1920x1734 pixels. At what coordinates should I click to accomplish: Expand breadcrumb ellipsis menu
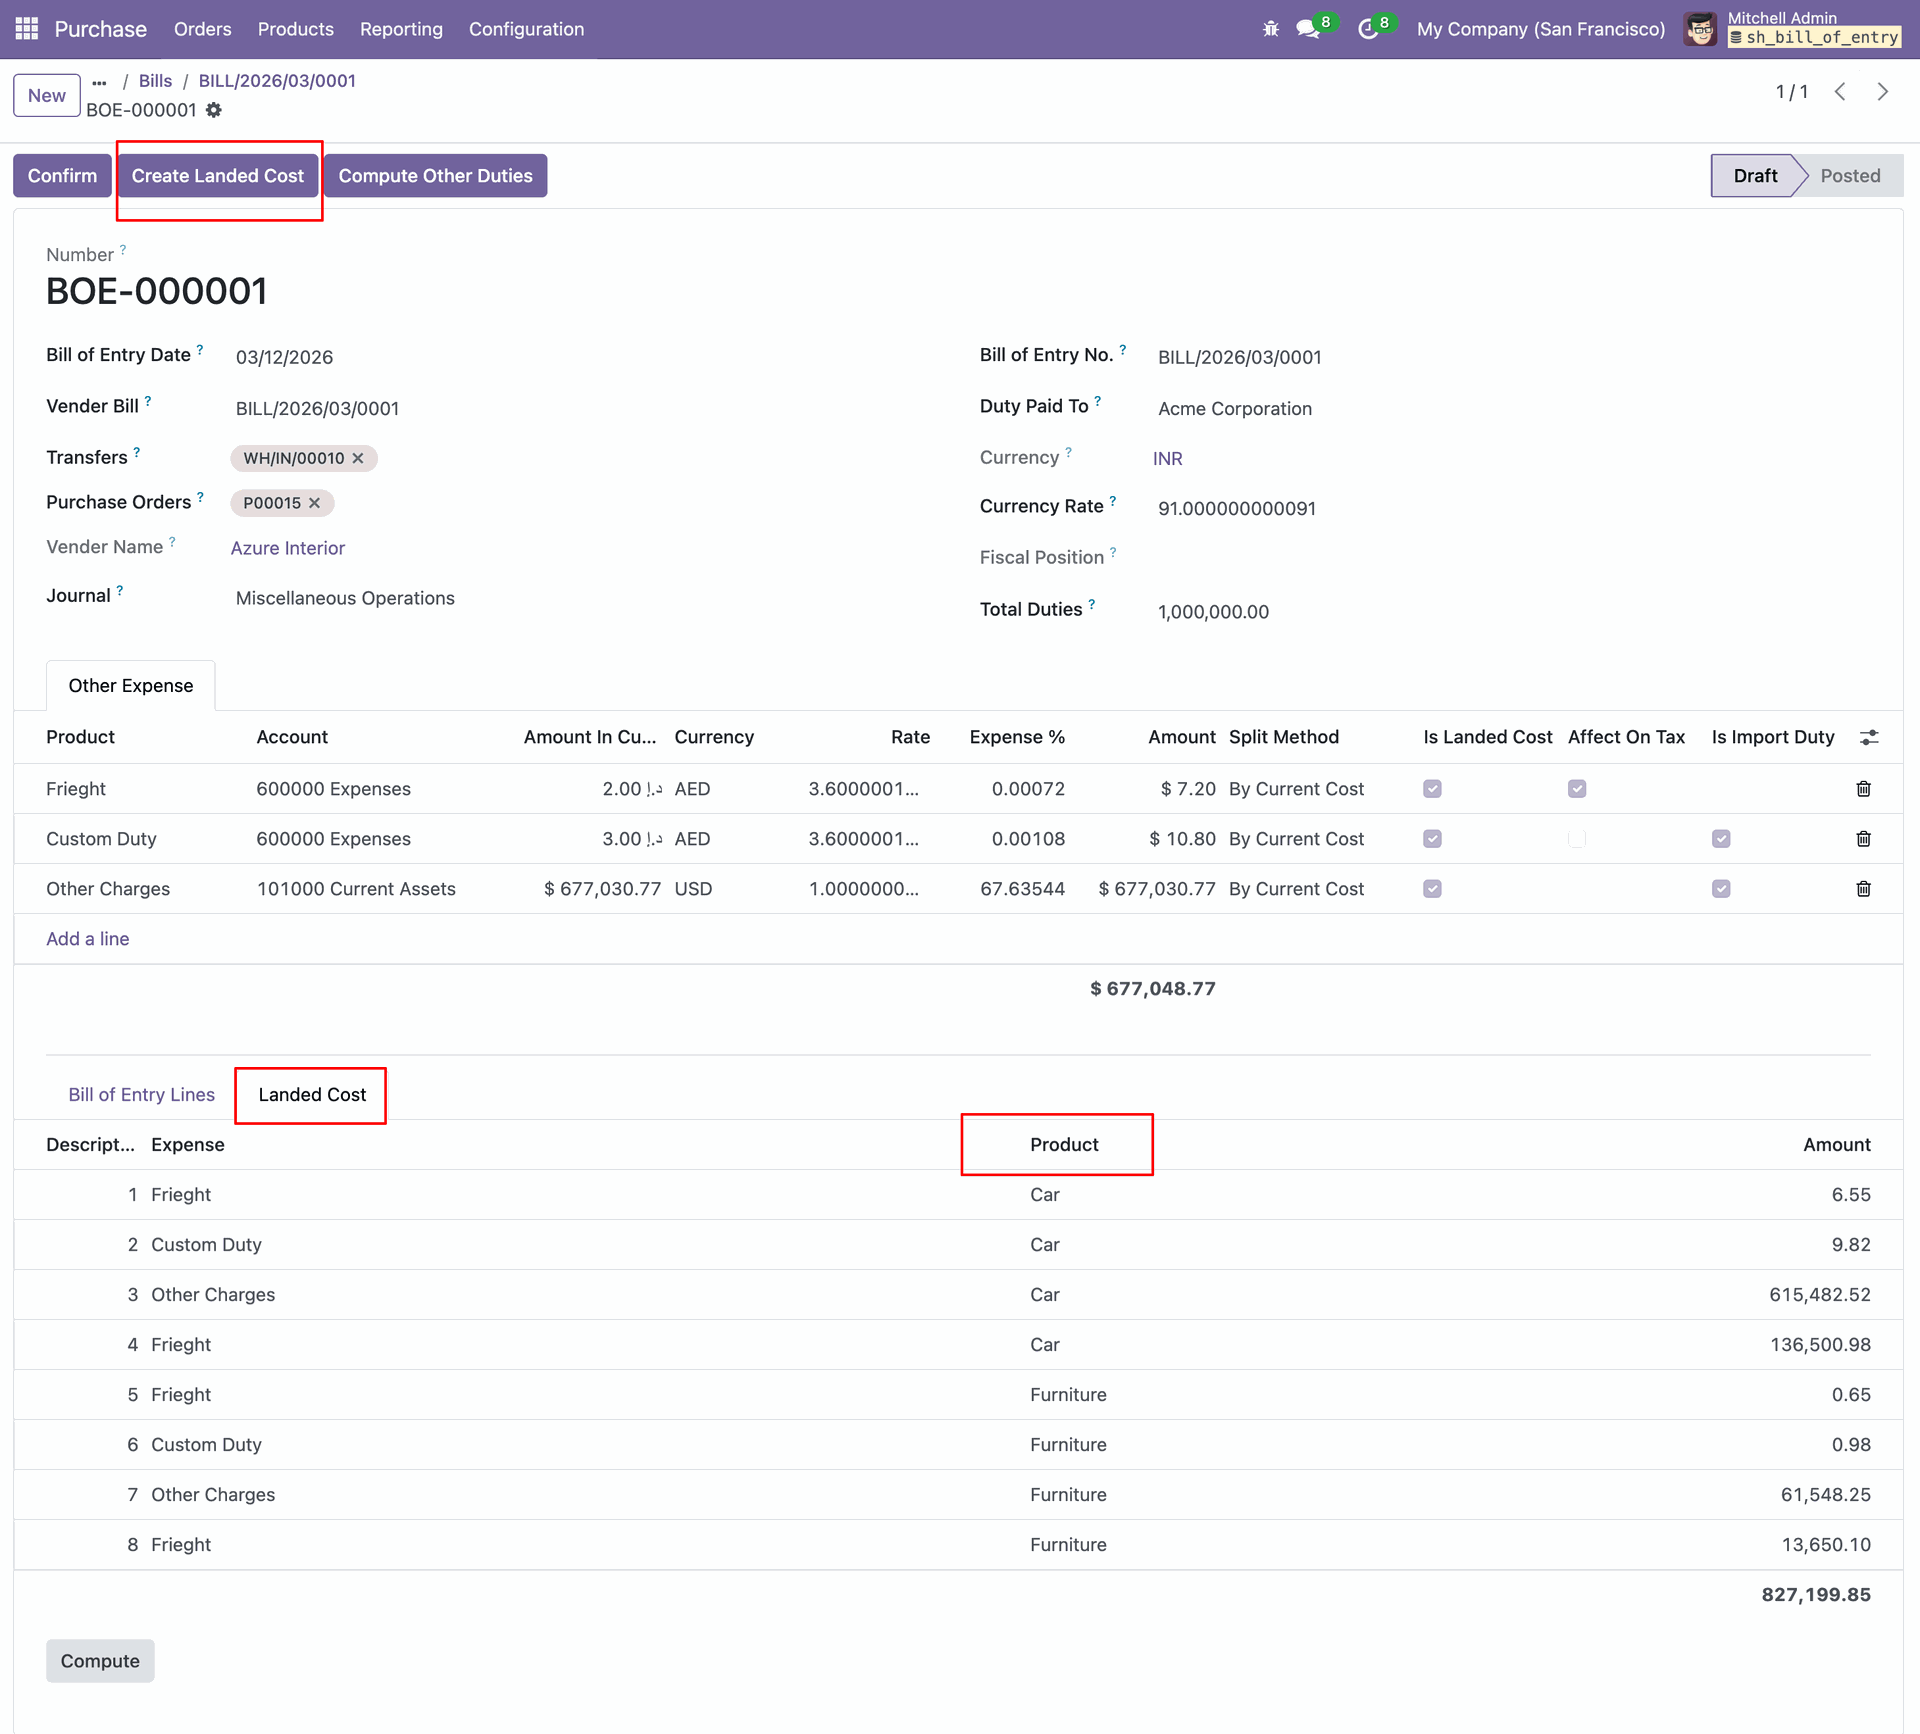click(99, 82)
